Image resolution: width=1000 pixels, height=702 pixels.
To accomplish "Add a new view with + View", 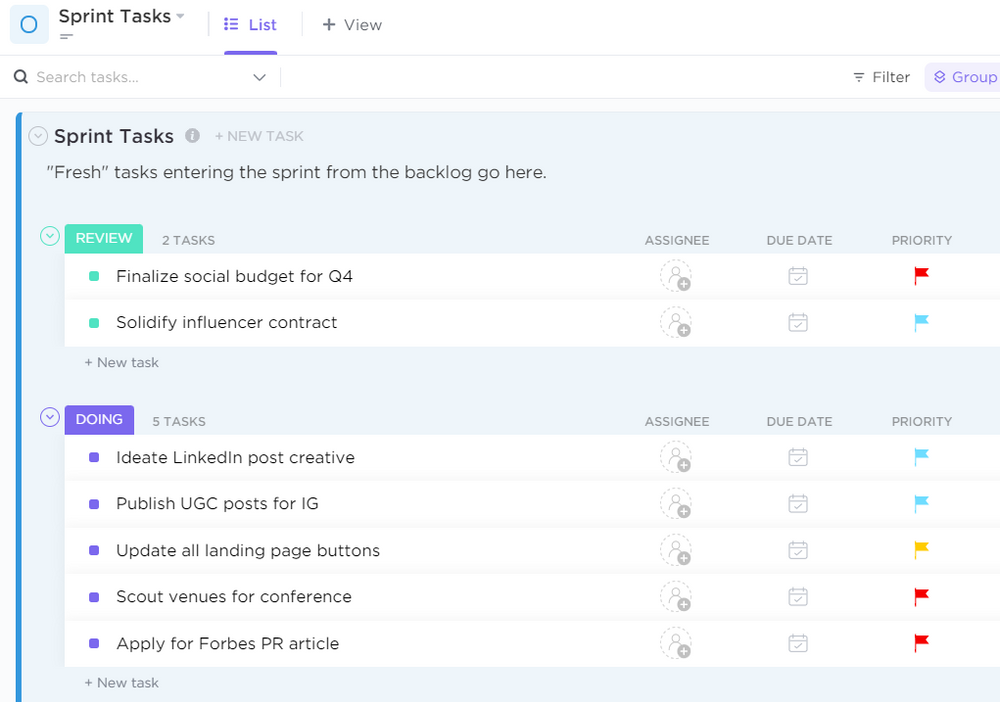I will click(x=352, y=25).
